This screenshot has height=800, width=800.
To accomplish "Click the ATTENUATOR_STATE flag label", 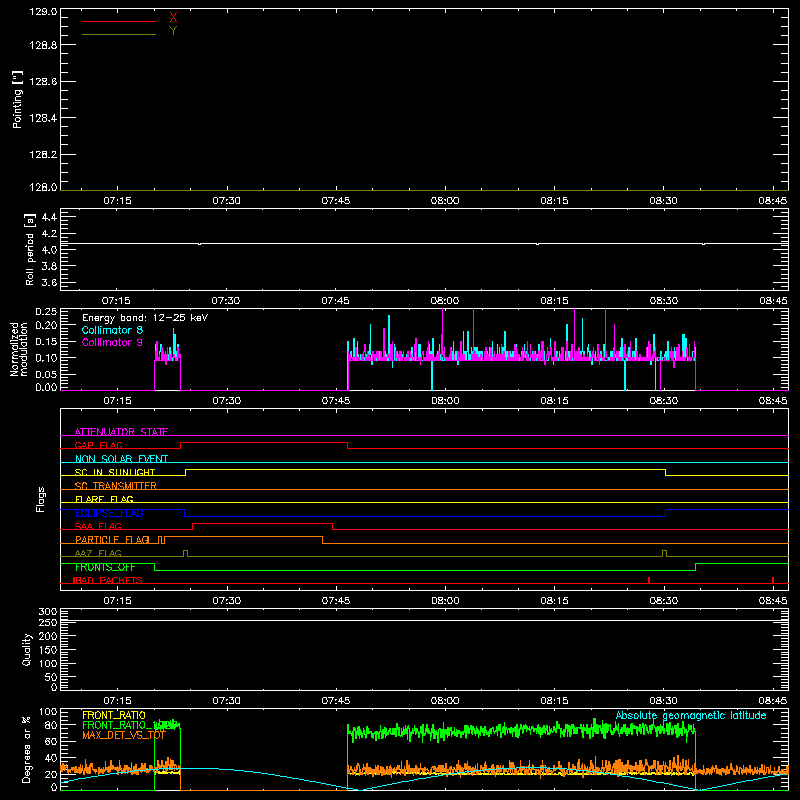I will [121, 432].
